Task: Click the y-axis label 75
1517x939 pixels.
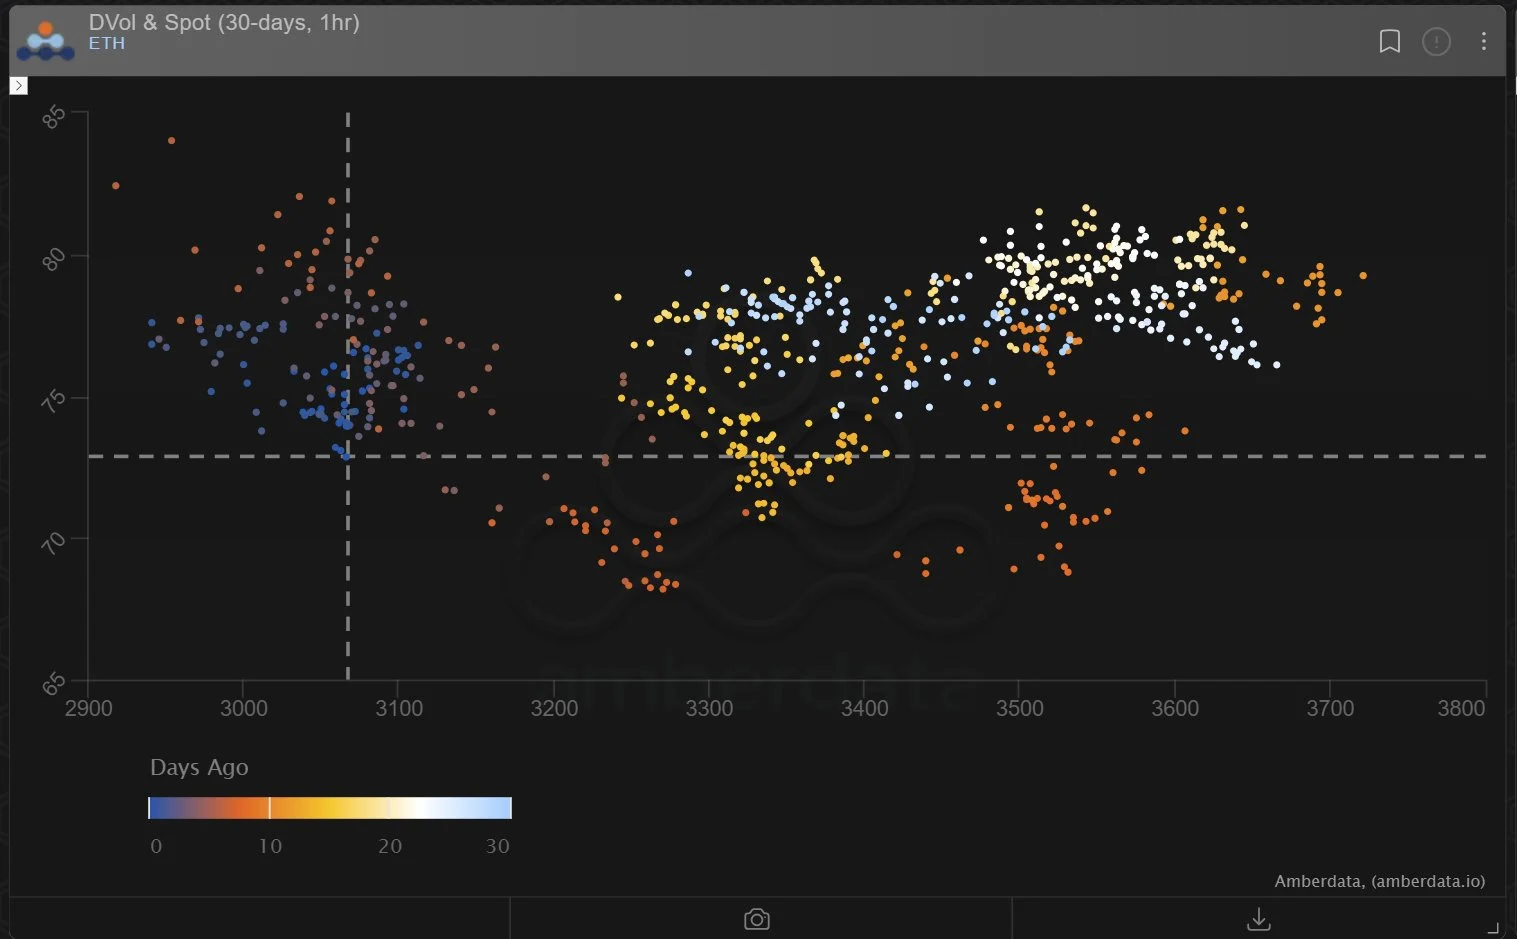Action: click(53, 401)
